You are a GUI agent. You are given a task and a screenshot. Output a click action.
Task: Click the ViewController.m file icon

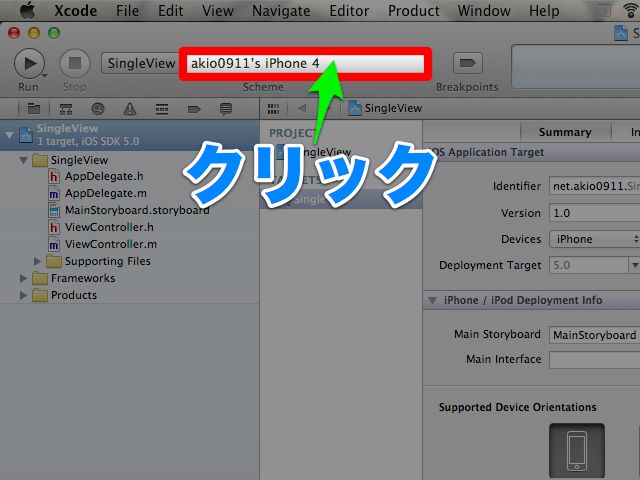click(53, 244)
